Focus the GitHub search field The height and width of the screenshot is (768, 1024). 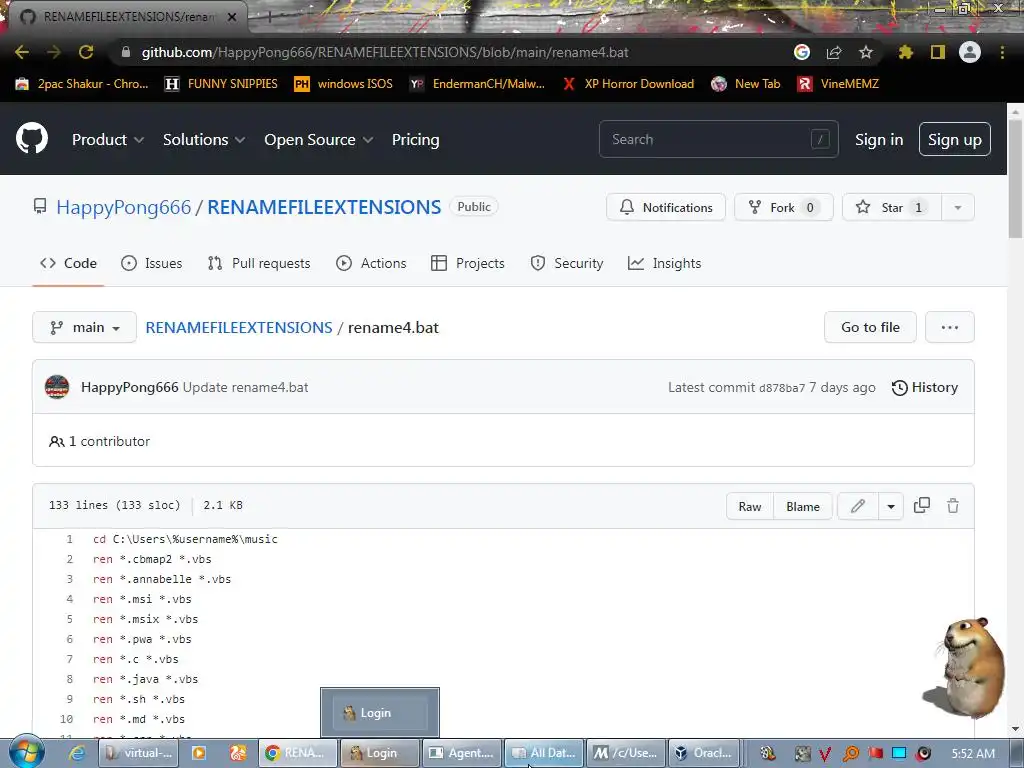tap(718, 139)
